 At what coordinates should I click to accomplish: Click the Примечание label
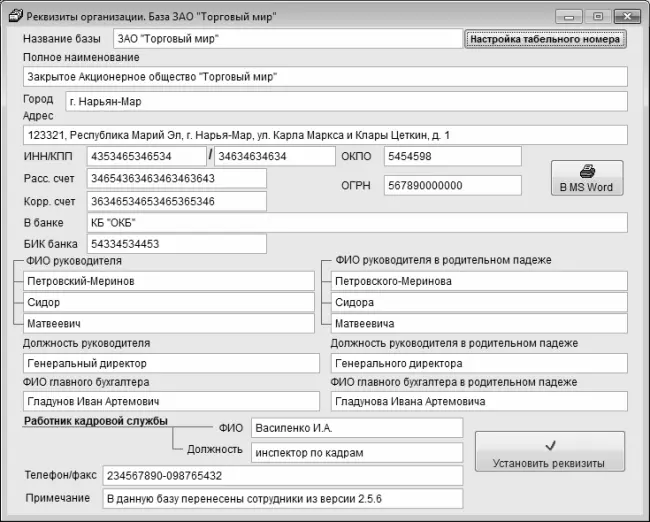pyautogui.click(x=58, y=498)
